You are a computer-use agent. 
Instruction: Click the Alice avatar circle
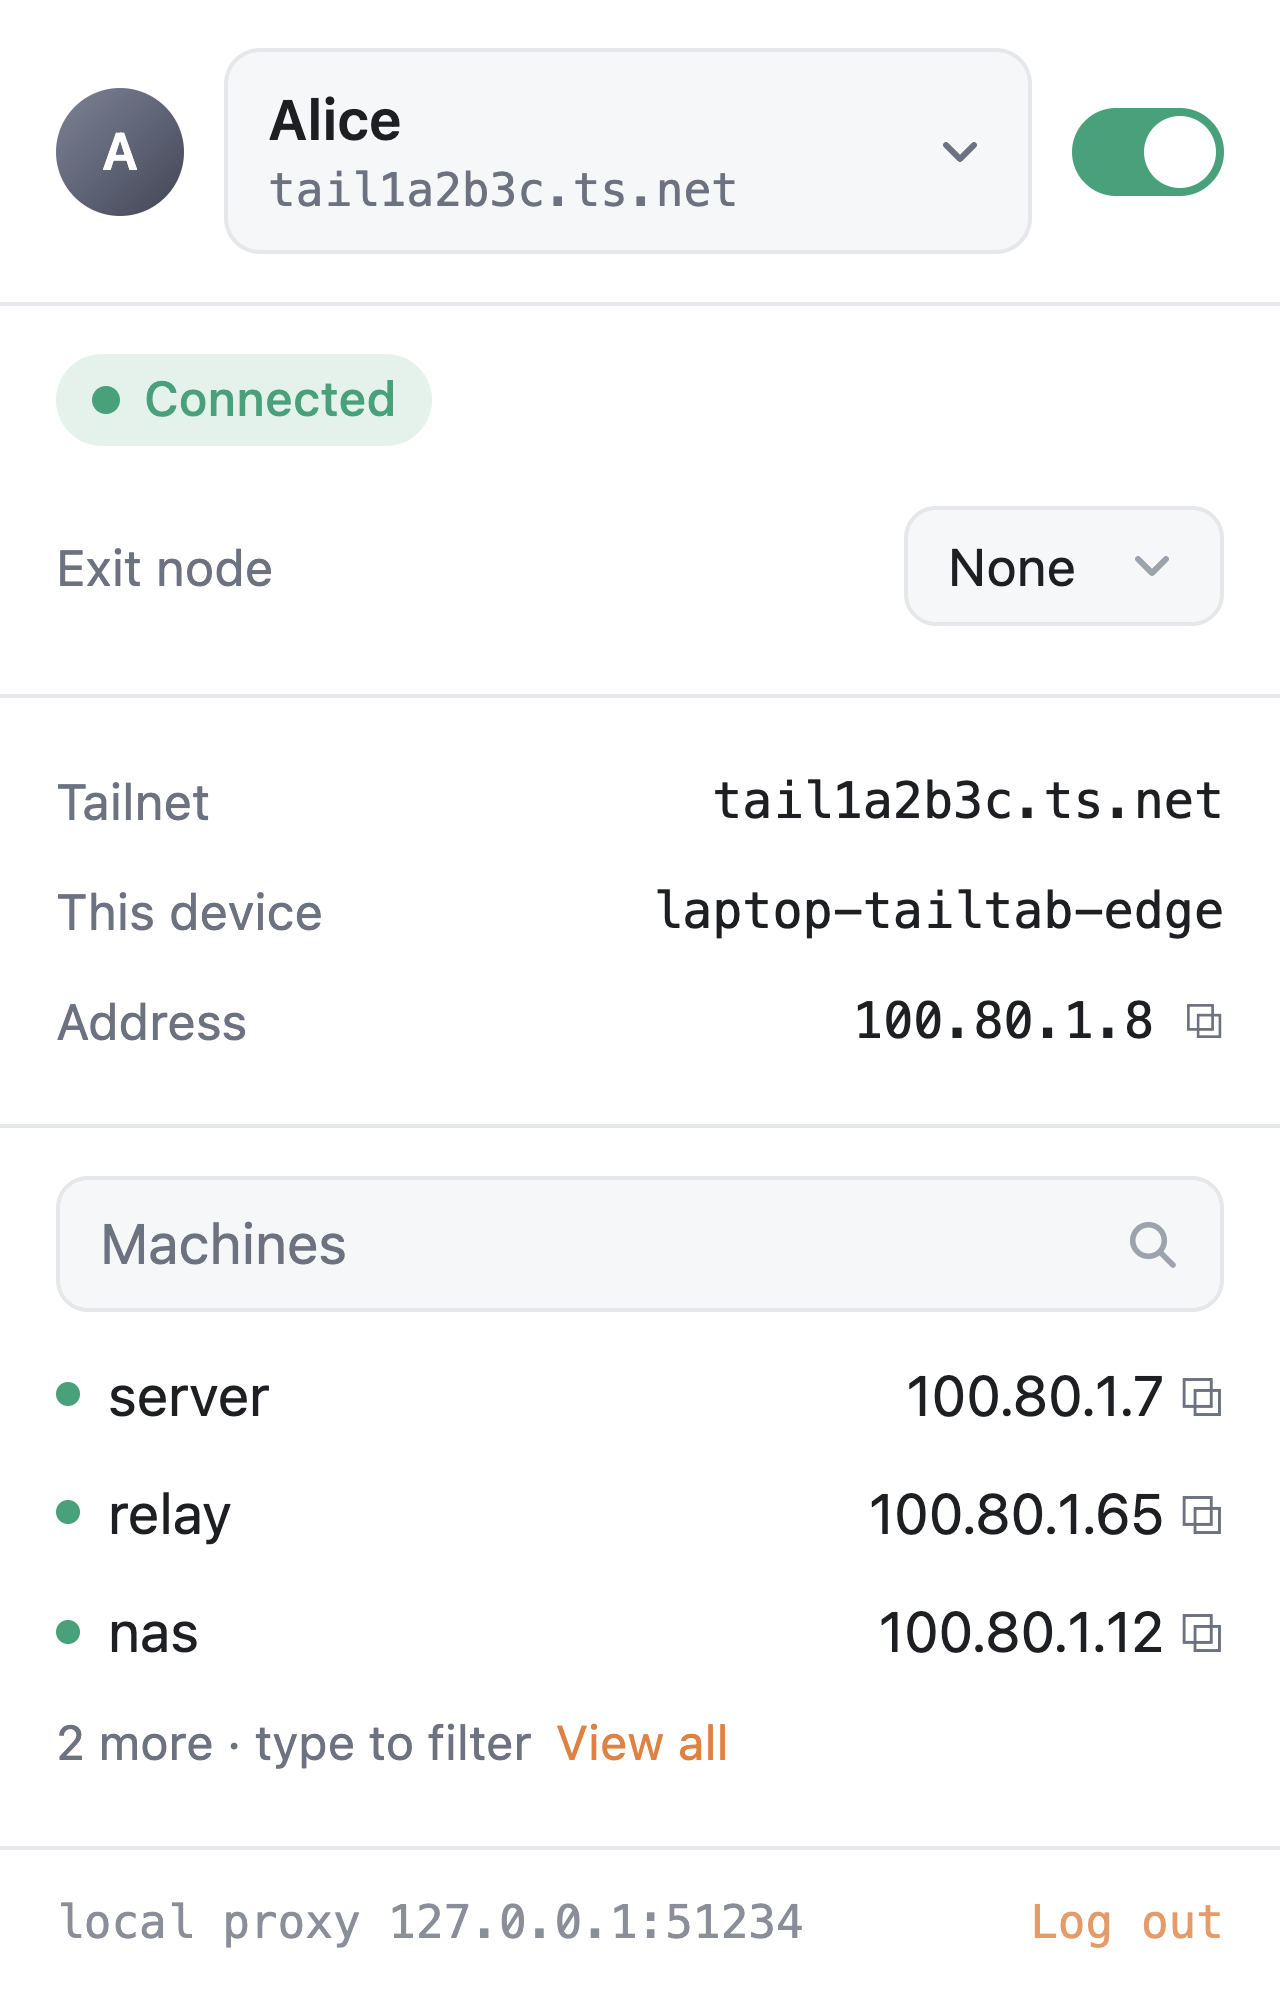(120, 152)
